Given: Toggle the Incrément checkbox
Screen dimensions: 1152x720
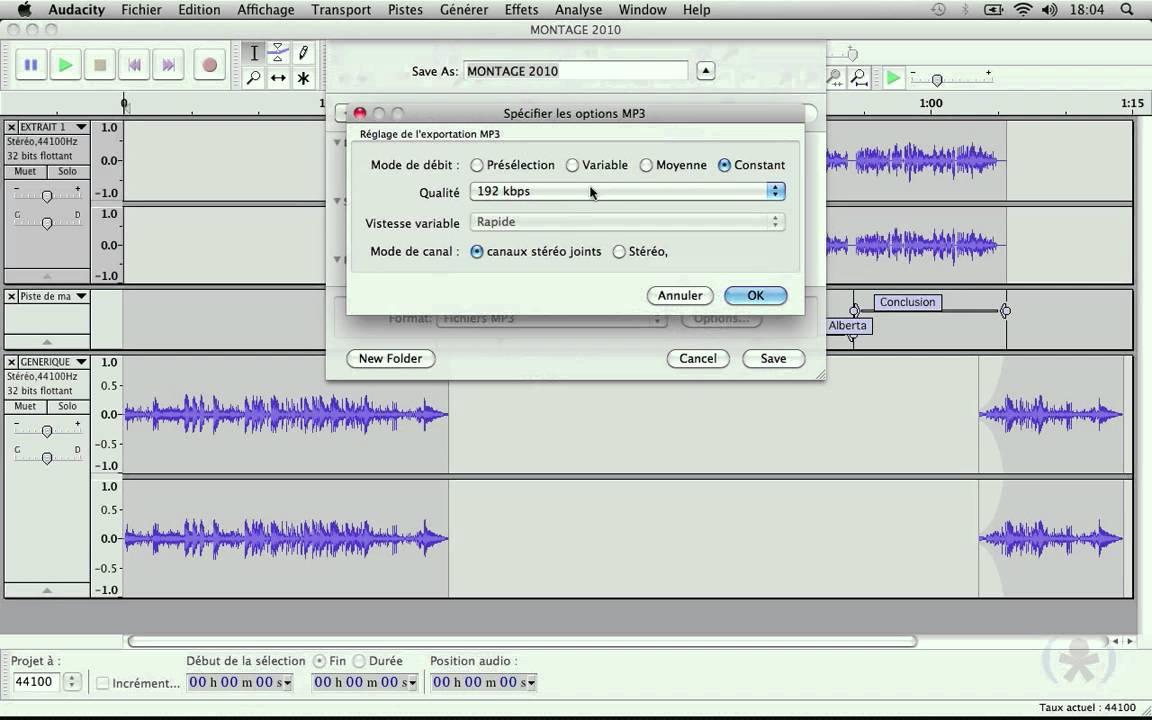Looking at the screenshot, I should coord(103,683).
